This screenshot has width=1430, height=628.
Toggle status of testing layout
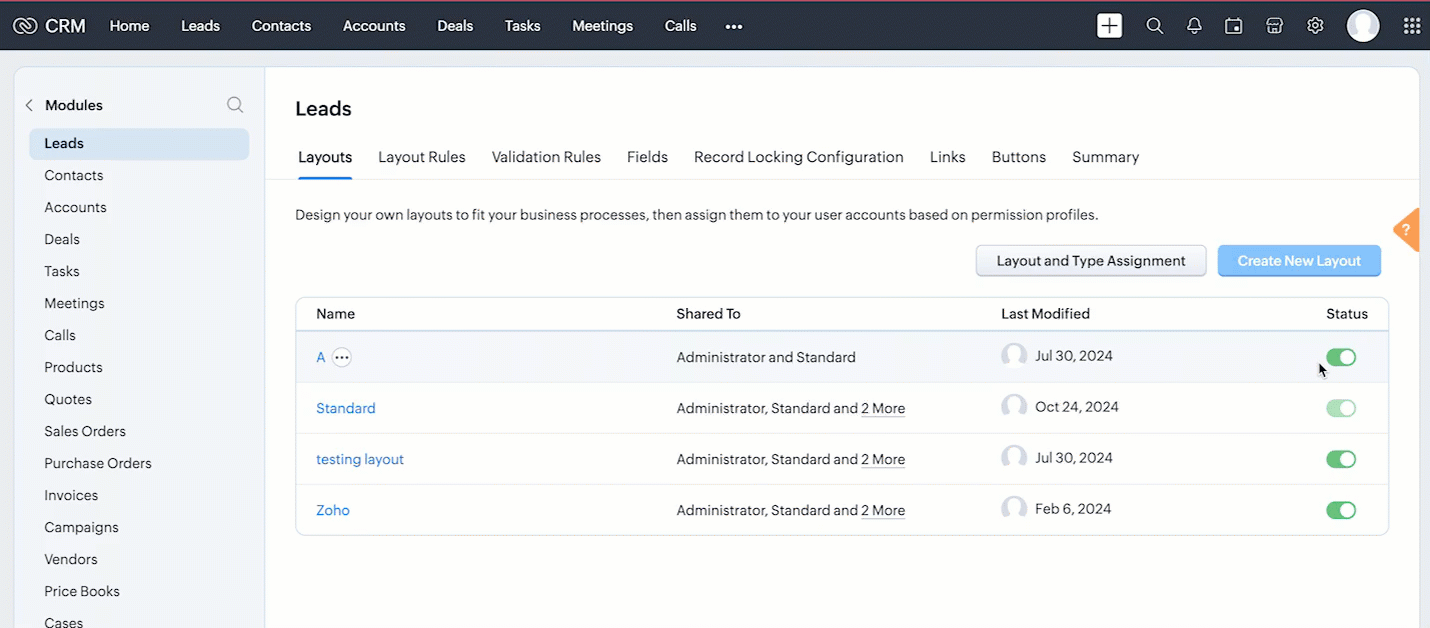[1340, 459]
